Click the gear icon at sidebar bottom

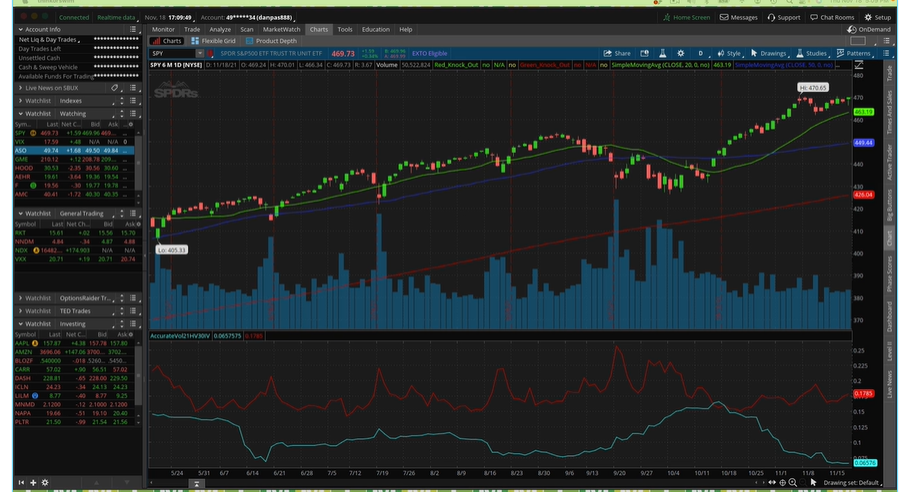coord(45,483)
